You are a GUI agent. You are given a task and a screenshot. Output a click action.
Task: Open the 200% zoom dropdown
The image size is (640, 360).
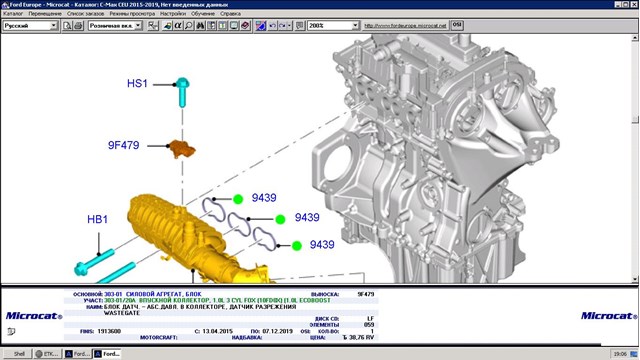[355, 25]
